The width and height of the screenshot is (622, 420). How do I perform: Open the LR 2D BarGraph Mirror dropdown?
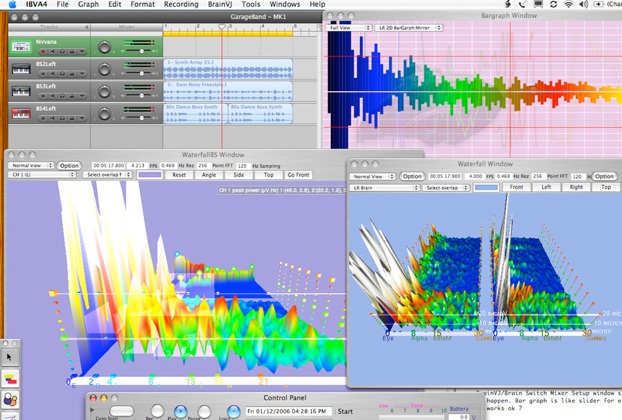409,28
